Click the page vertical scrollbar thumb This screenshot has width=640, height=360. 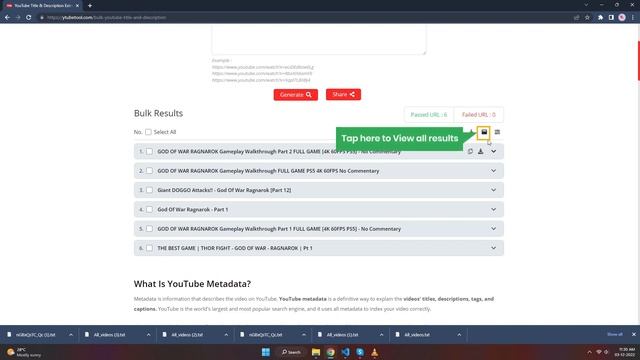tap(638, 60)
